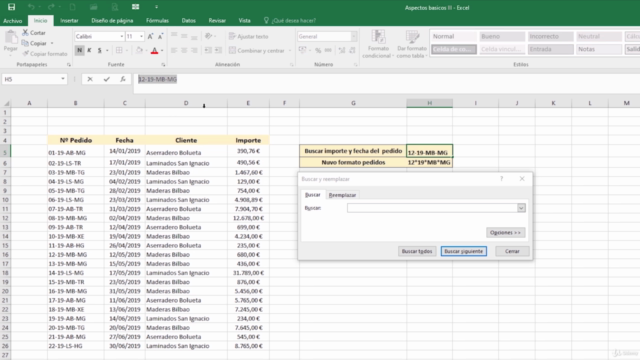Click the Name Box showing H5

coord(31,79)
